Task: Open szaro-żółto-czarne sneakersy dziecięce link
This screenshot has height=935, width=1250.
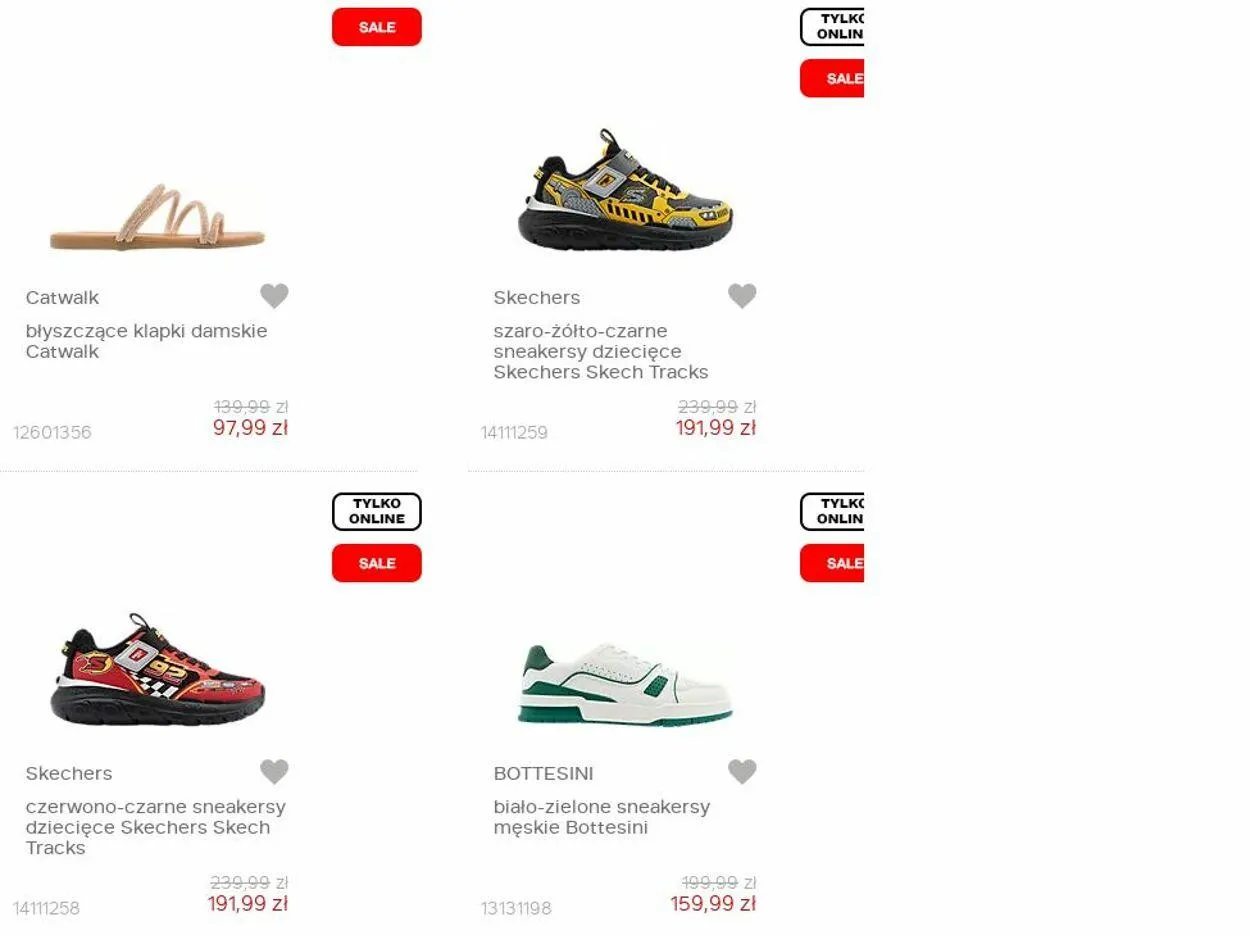Action: 601,351
